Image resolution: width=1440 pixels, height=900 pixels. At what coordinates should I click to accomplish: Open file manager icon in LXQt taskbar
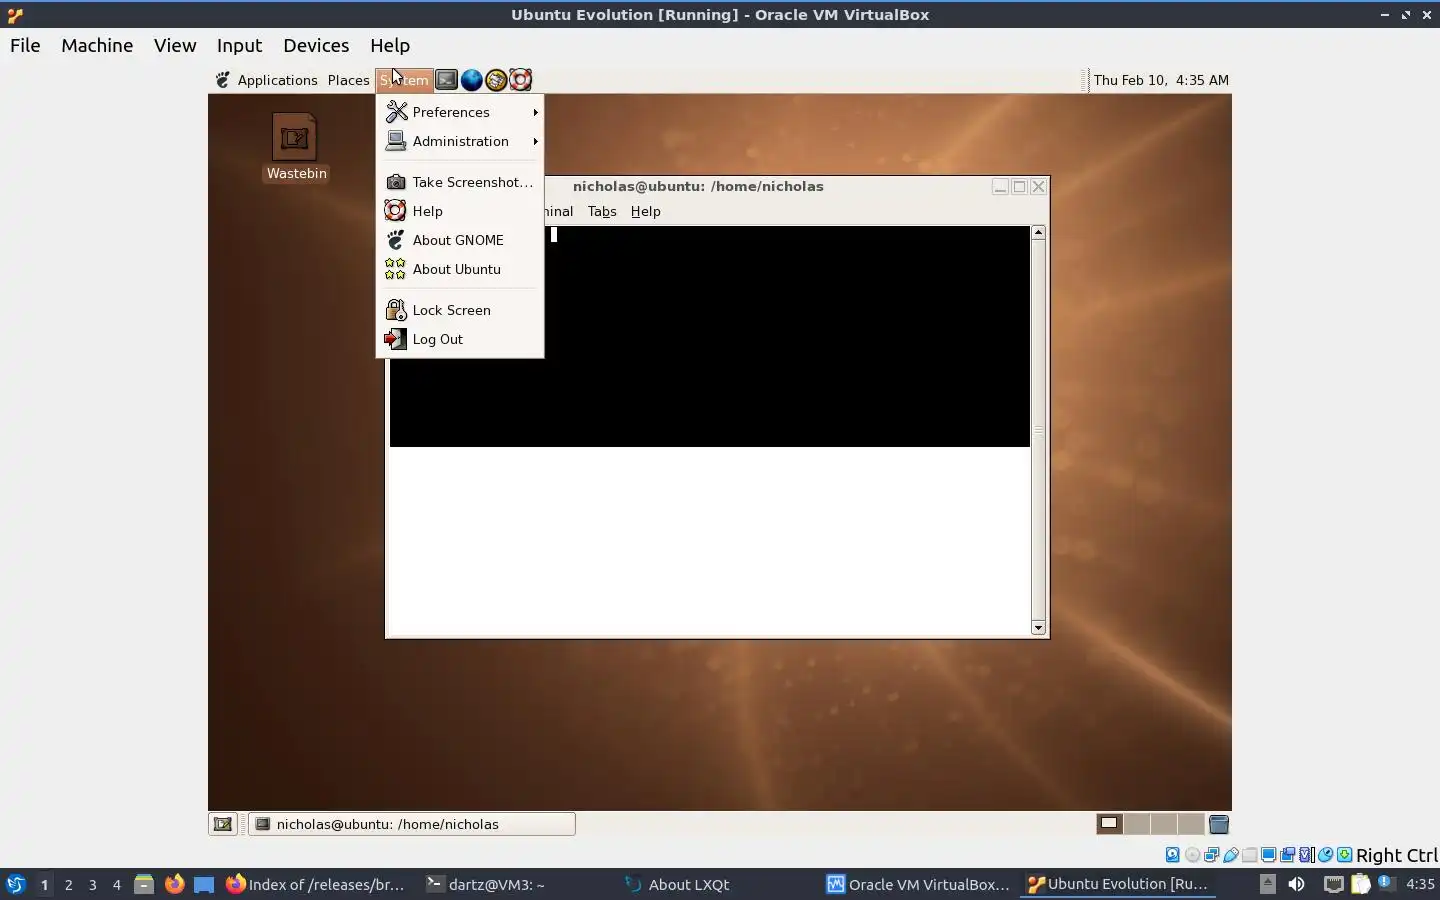pos(144,884)
